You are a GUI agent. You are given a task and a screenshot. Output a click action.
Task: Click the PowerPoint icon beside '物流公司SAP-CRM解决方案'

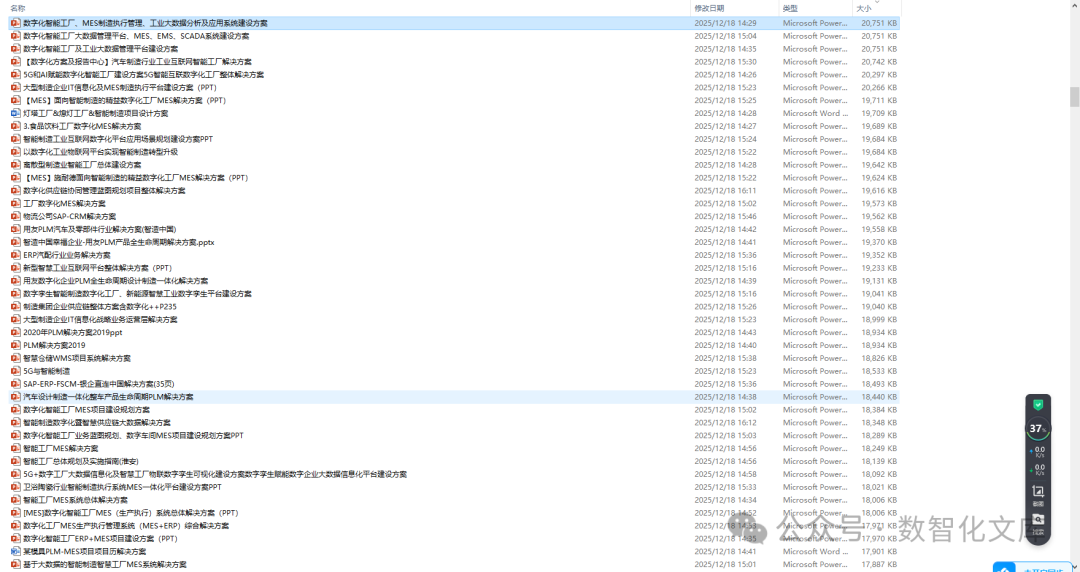click(x=15, y=216)
